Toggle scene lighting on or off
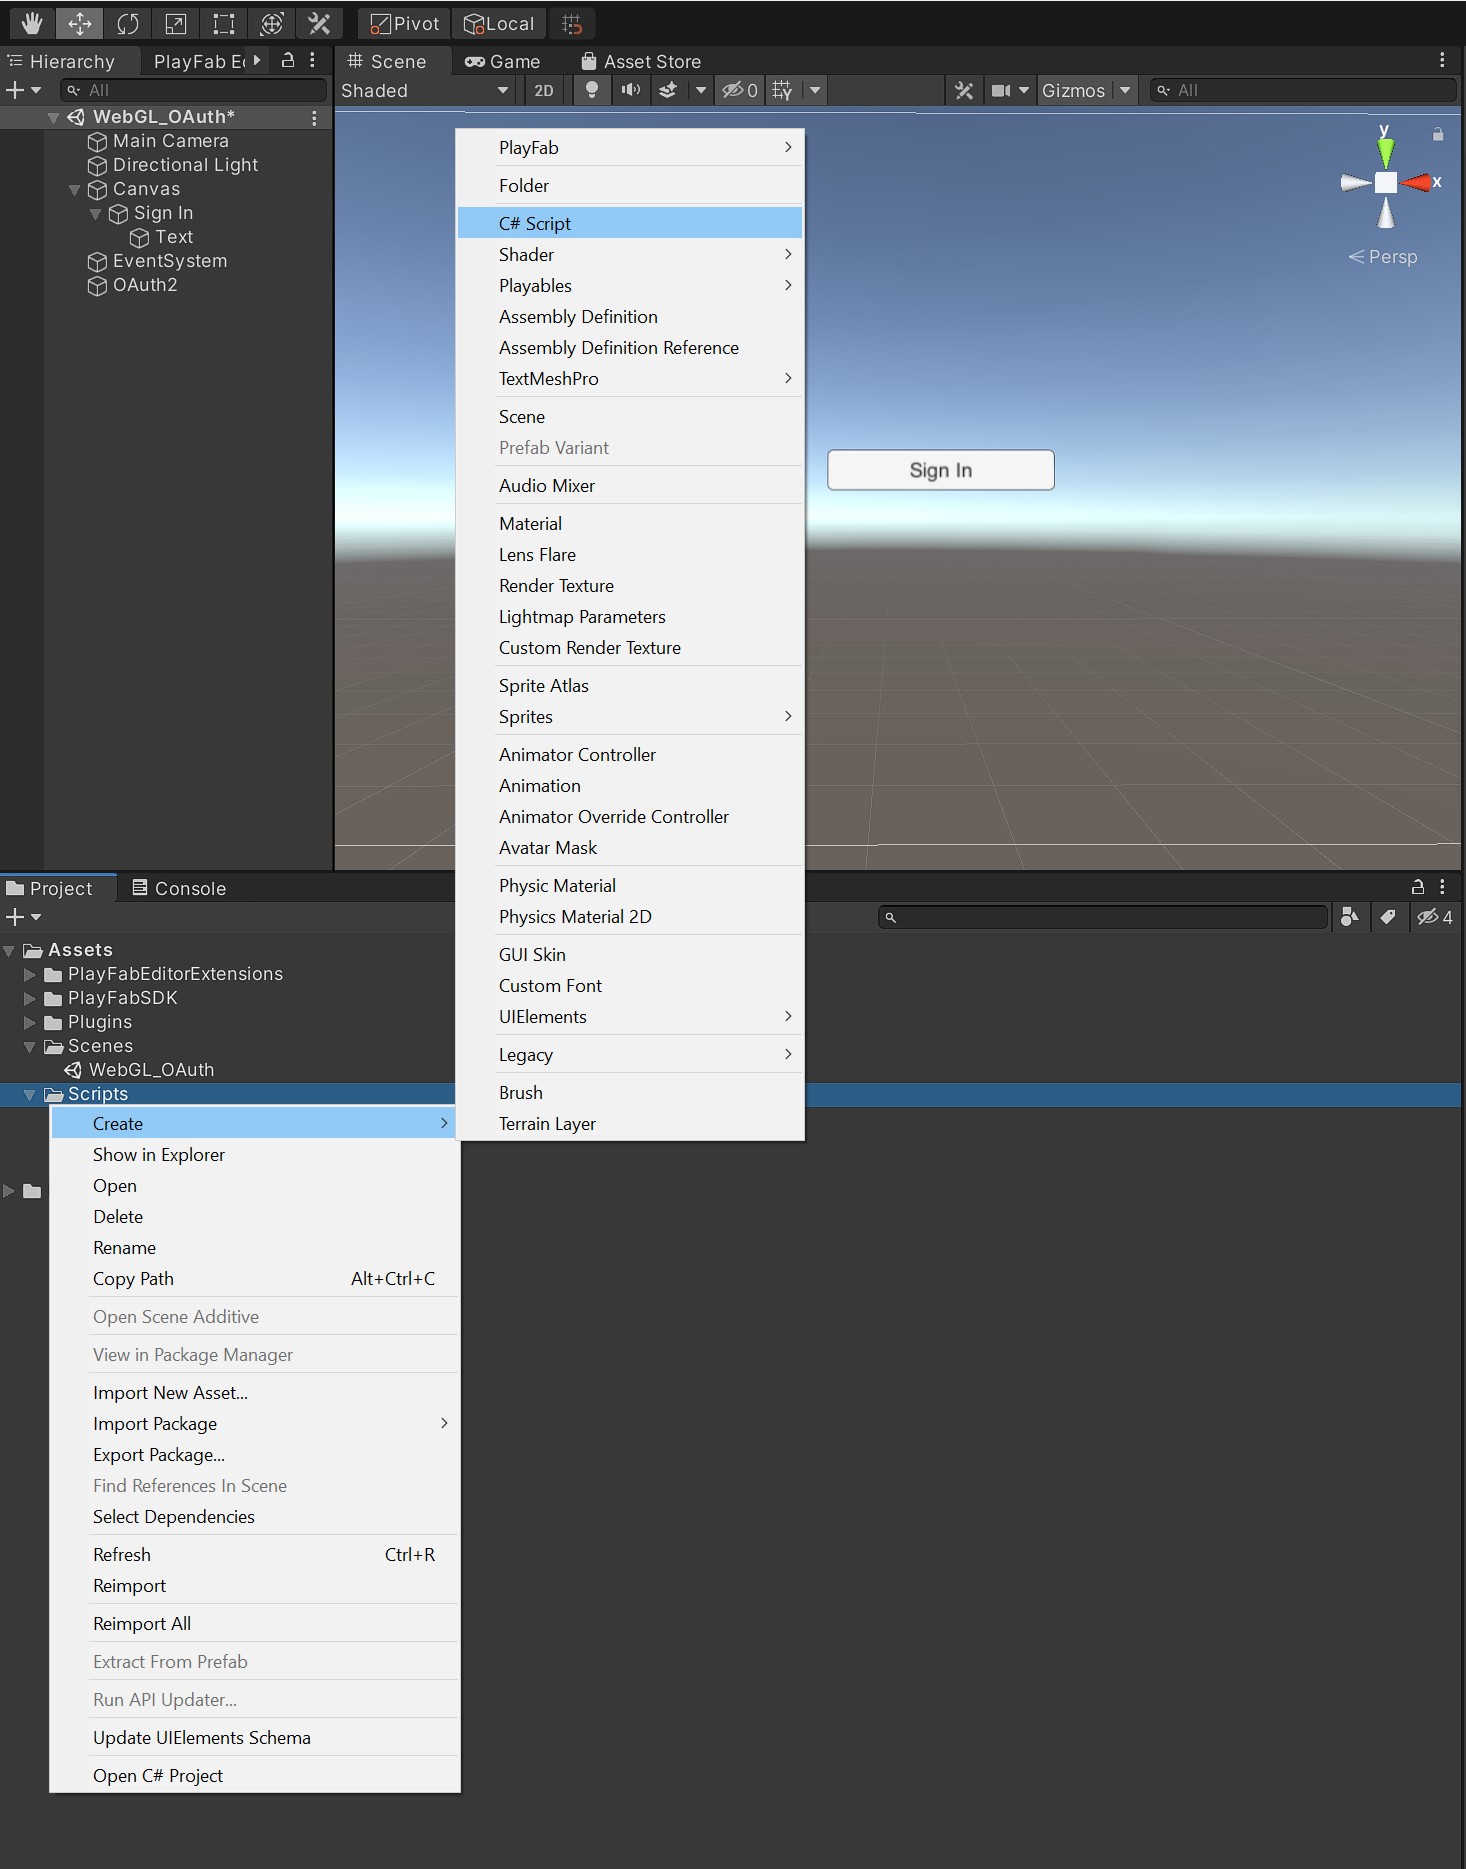 592,91
